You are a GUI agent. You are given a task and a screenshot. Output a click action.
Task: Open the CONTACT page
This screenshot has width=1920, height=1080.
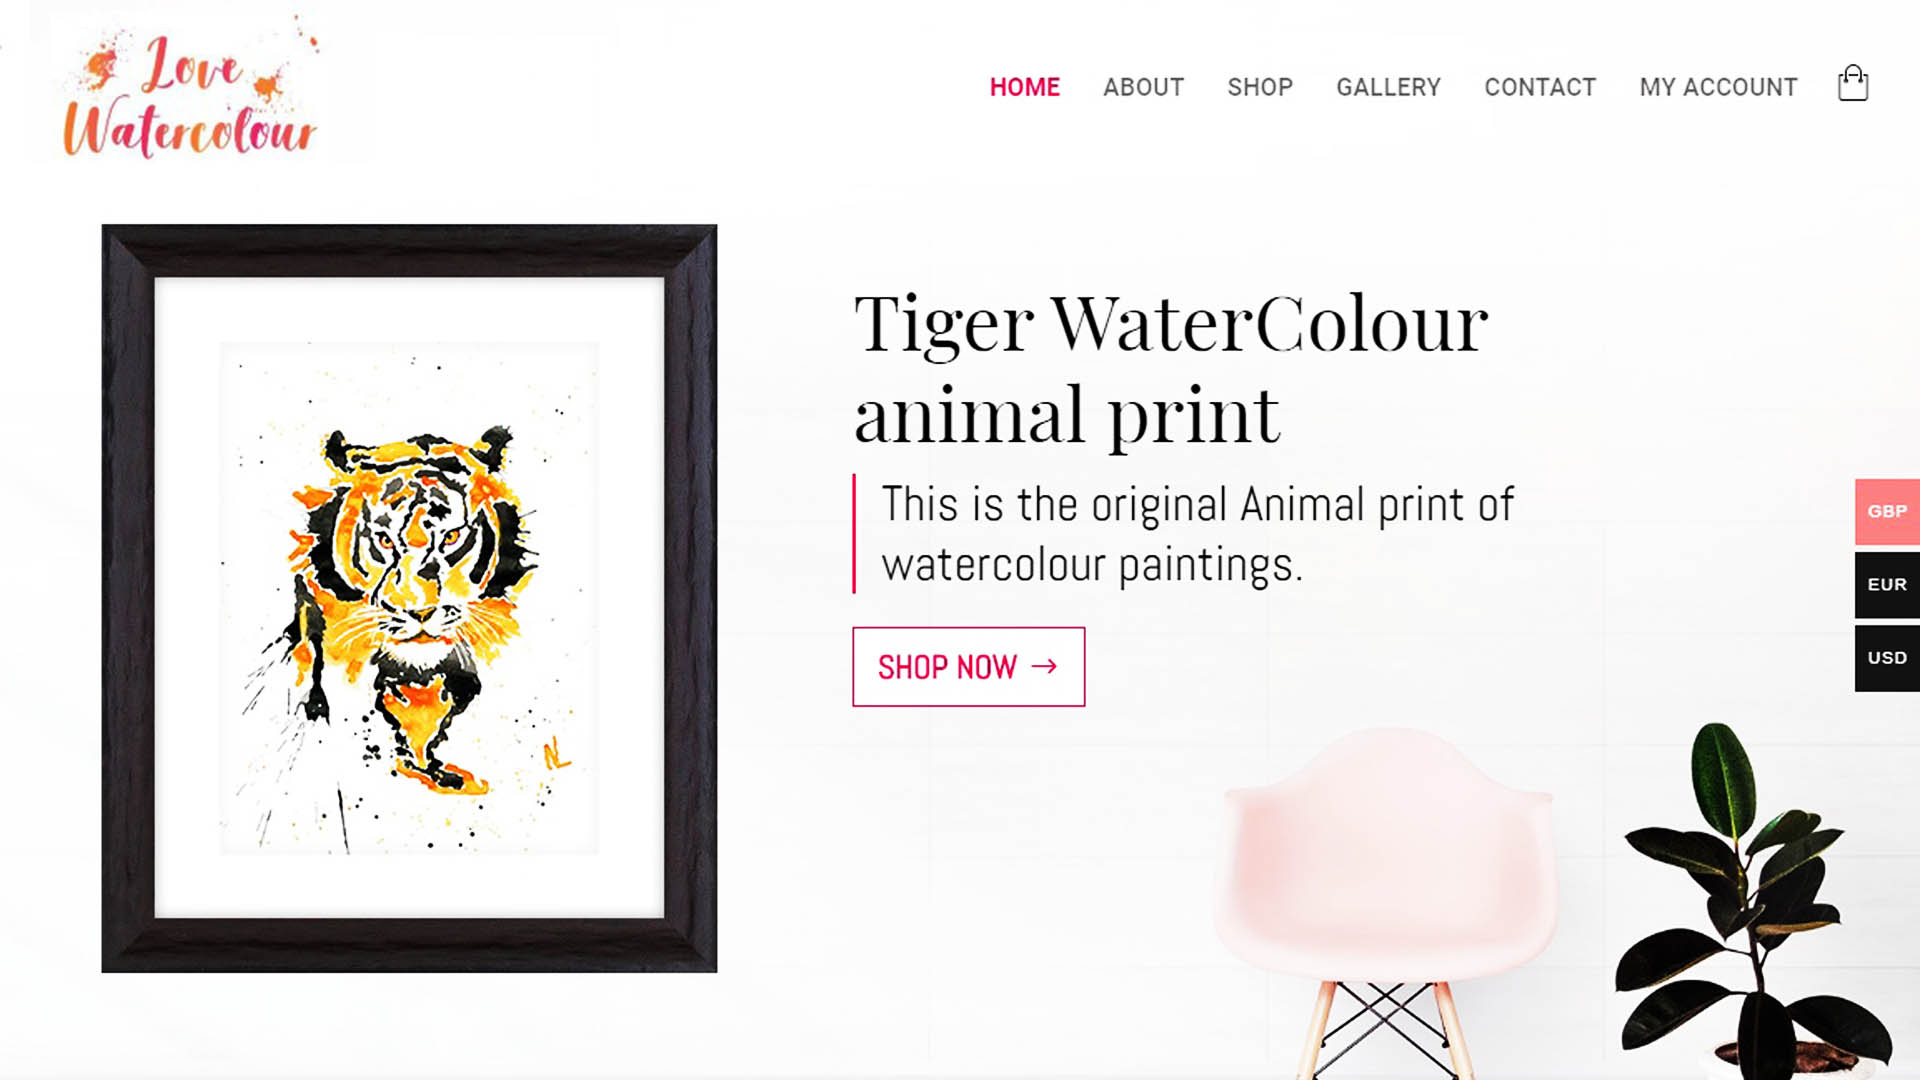tap(1540, 87)
